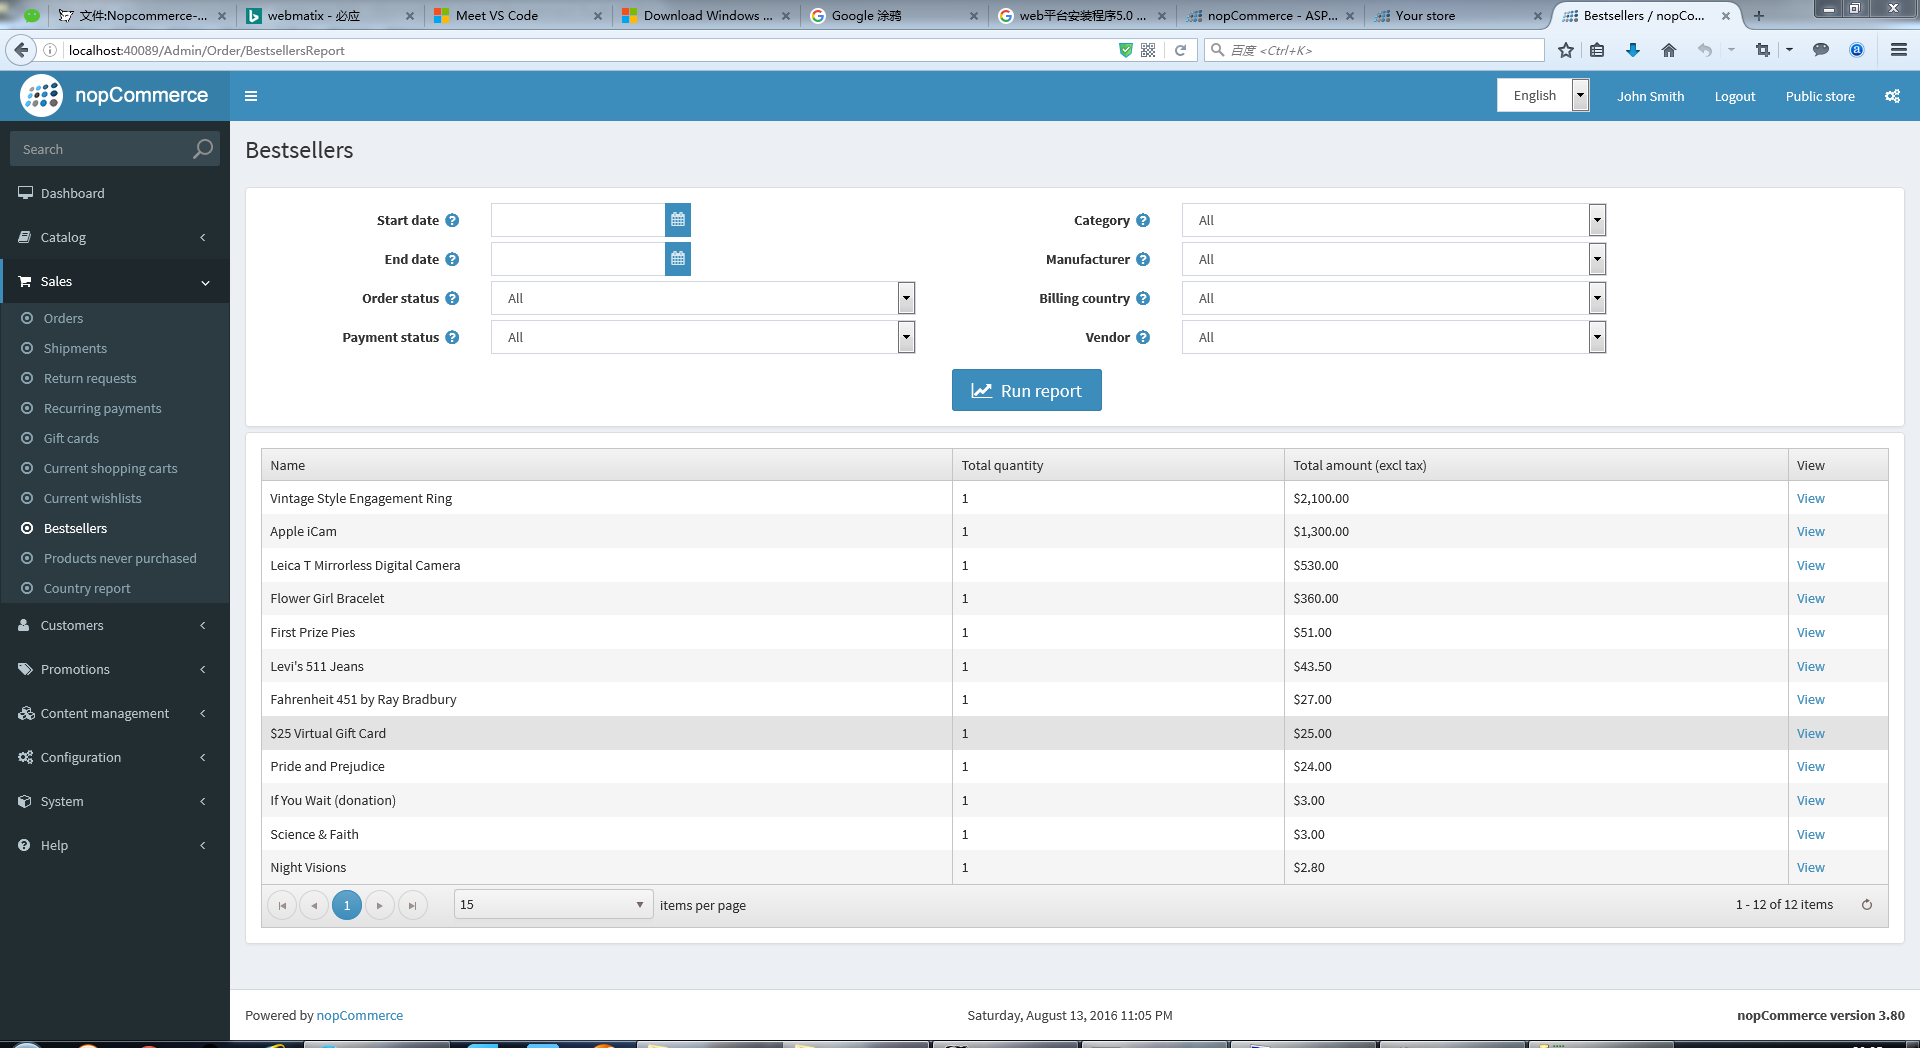Image resolution: width=1920 pixels, height=1048 pixels.
Task: Toggle the sidebar hamburger menu
Action: point(251,96)
